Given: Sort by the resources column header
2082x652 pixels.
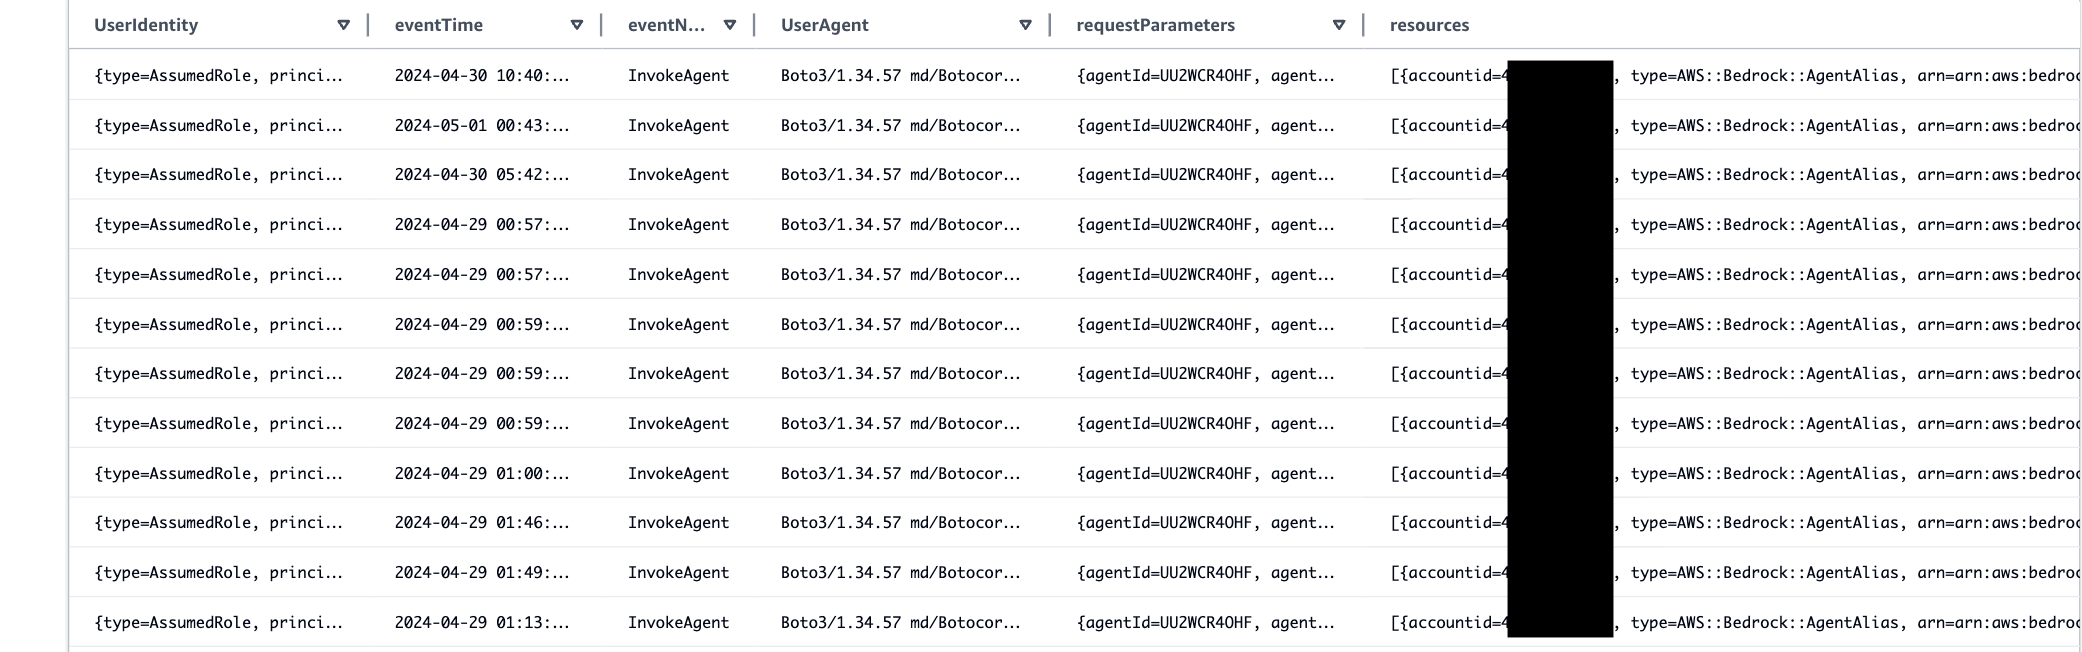Looking at the screenshot, I should [x=1428, y=25].
